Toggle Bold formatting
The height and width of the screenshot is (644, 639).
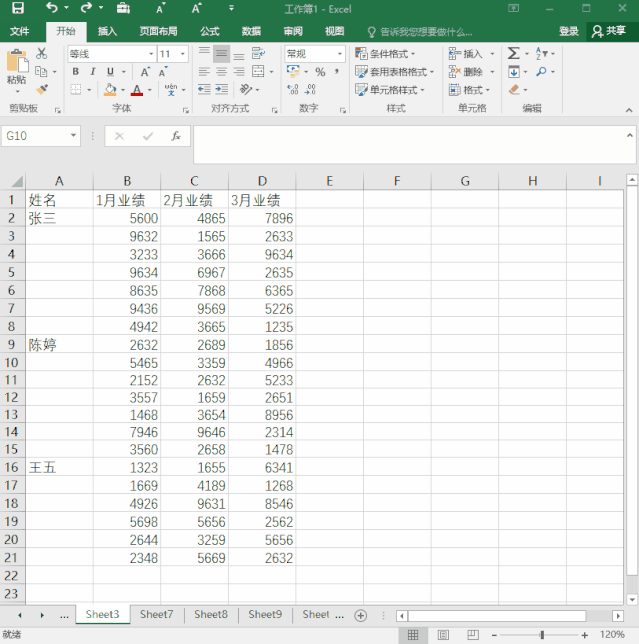[76, 71]
